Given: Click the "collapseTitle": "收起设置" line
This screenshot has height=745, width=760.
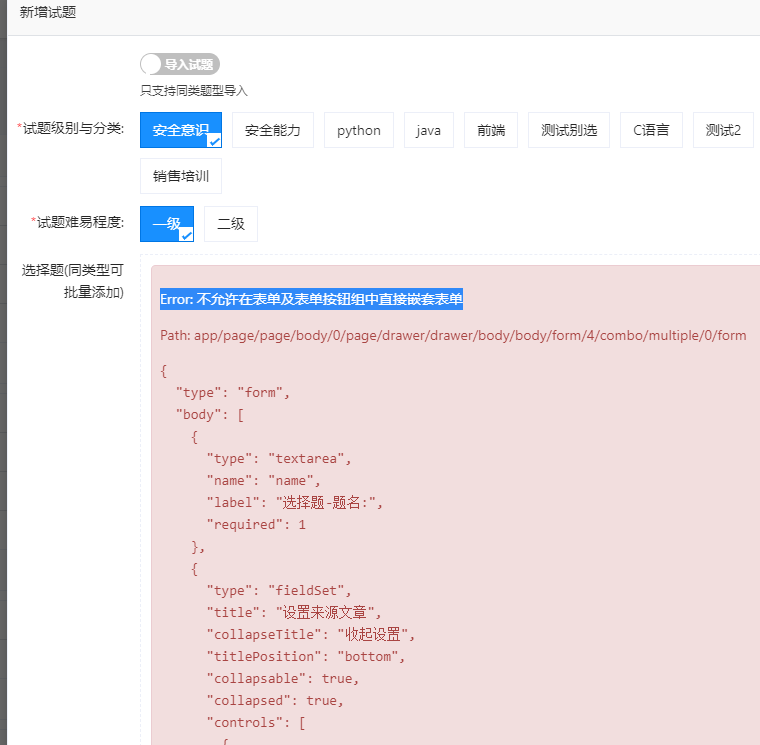Looking at the screenshot, I should (x=311, y=634).
